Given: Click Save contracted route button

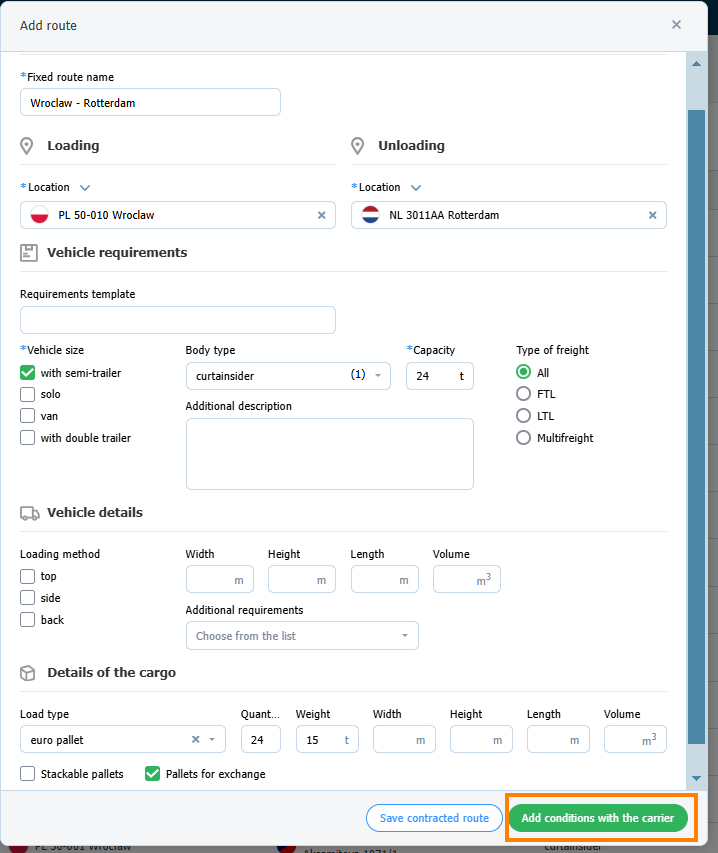Looking at the screenshot, I should (x=434, y=818).
